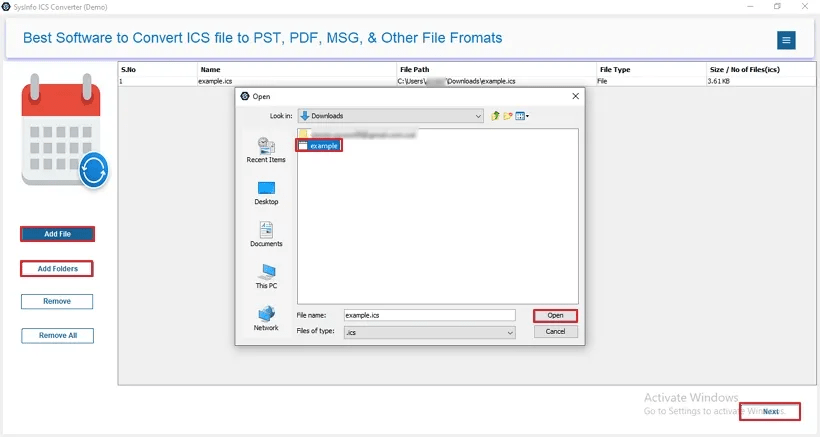Click the File Type column header
Screen dimensions: 820x437
coord(651,70)
